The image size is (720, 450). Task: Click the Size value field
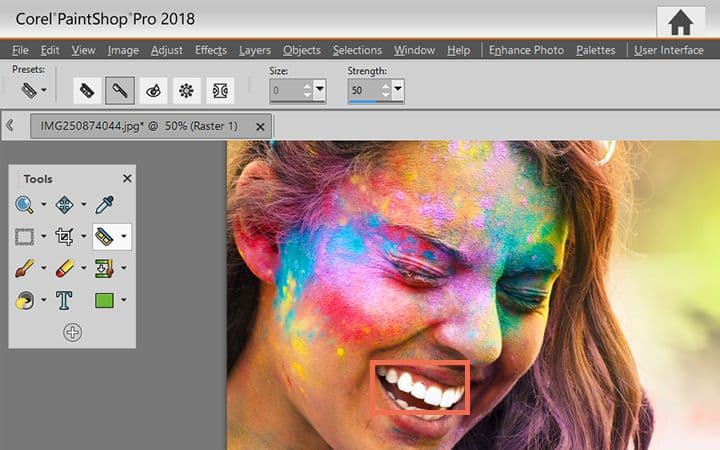286,90
